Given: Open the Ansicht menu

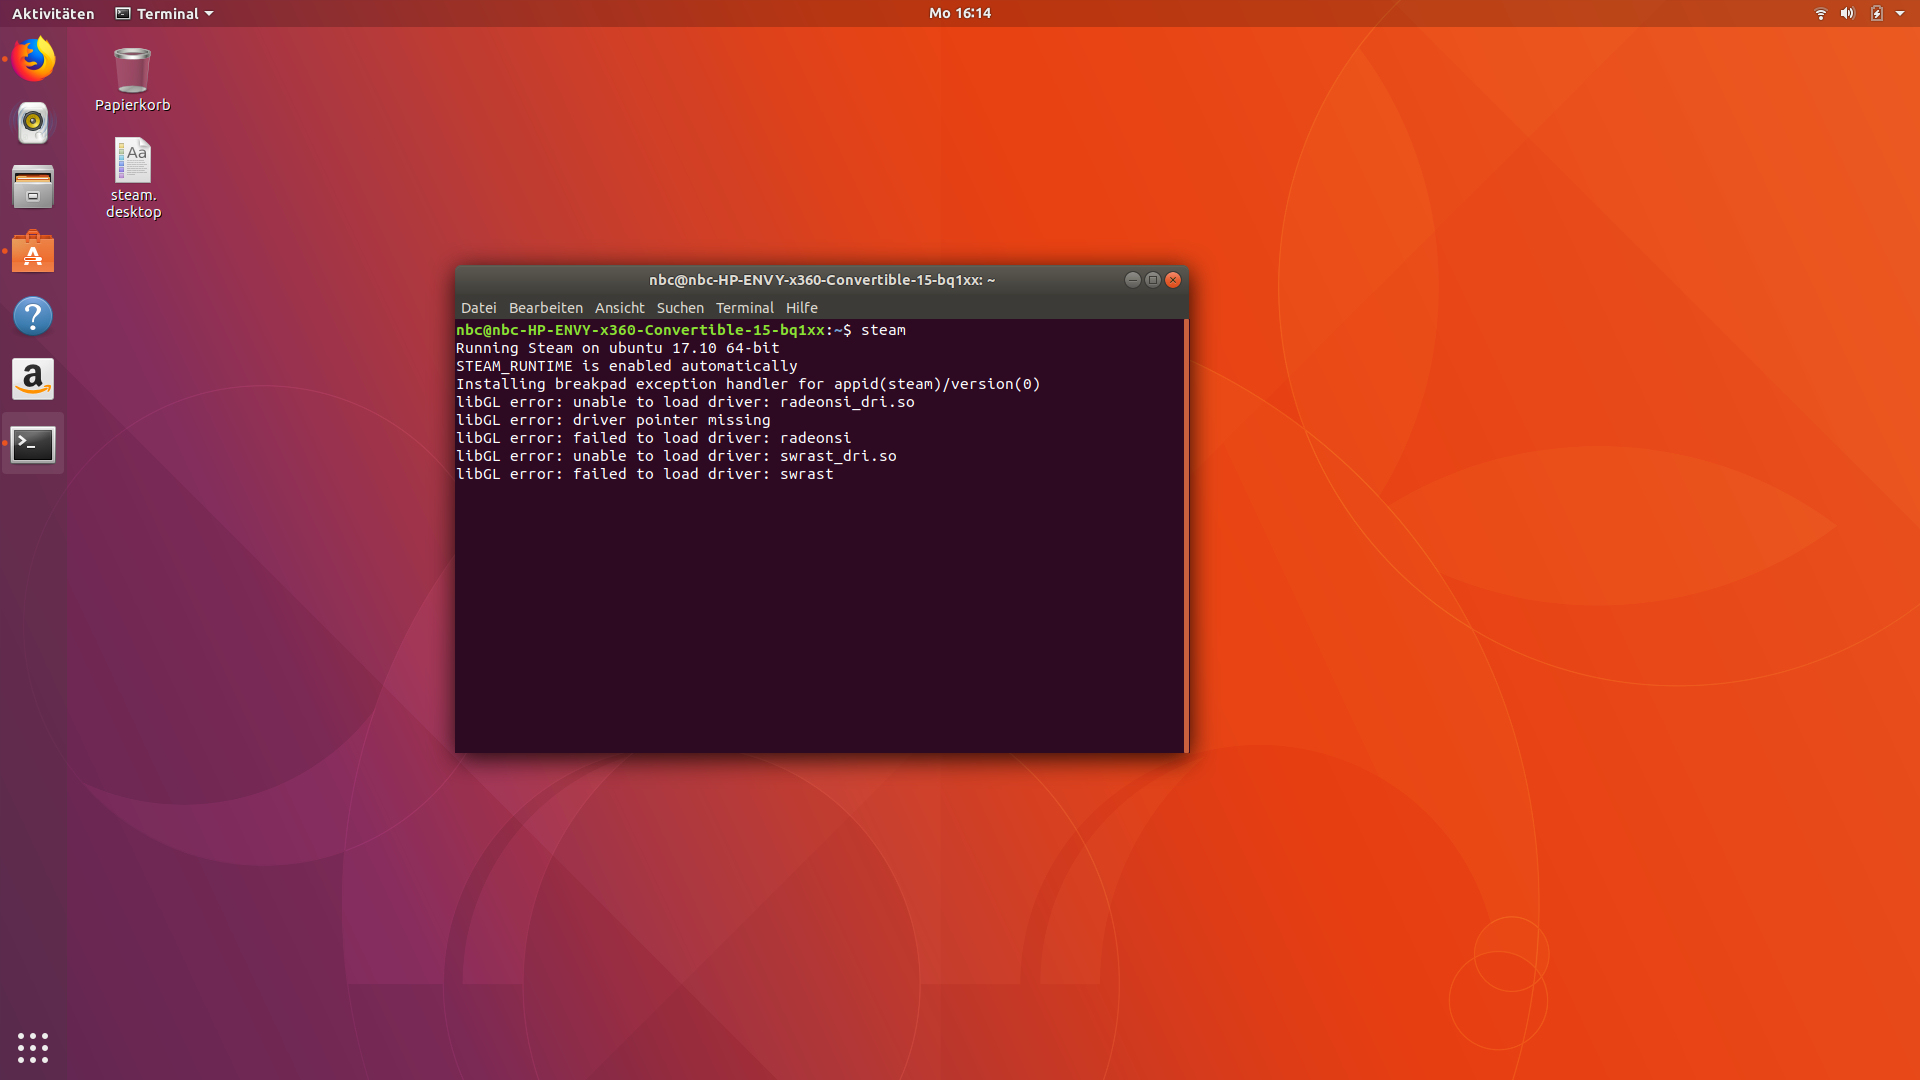Looking at the screenshot, I should pos(619,308).
